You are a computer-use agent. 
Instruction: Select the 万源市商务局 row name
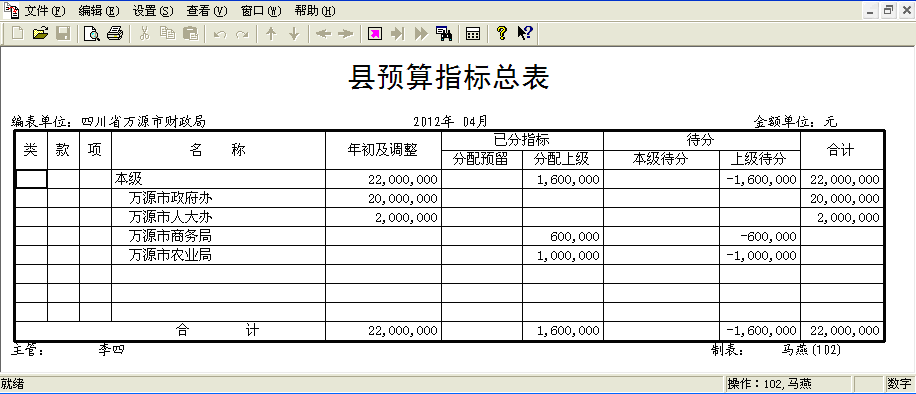(x=218, y=236)
